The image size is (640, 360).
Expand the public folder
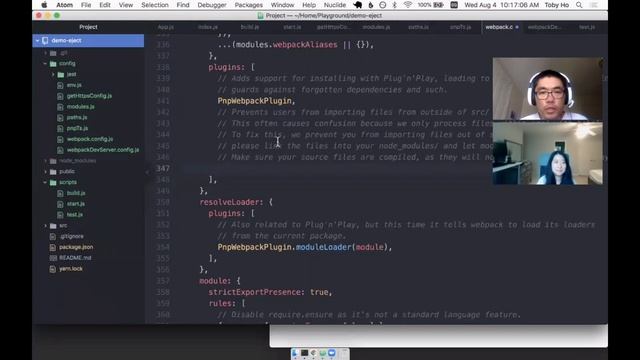pos(45,171)
